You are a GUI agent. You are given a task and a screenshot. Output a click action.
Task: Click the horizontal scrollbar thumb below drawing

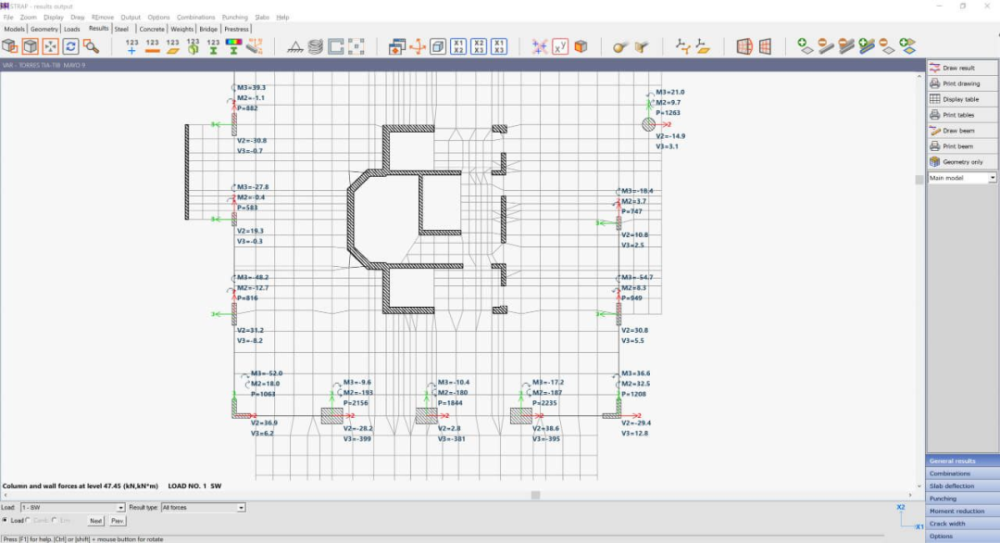point(535,495)
